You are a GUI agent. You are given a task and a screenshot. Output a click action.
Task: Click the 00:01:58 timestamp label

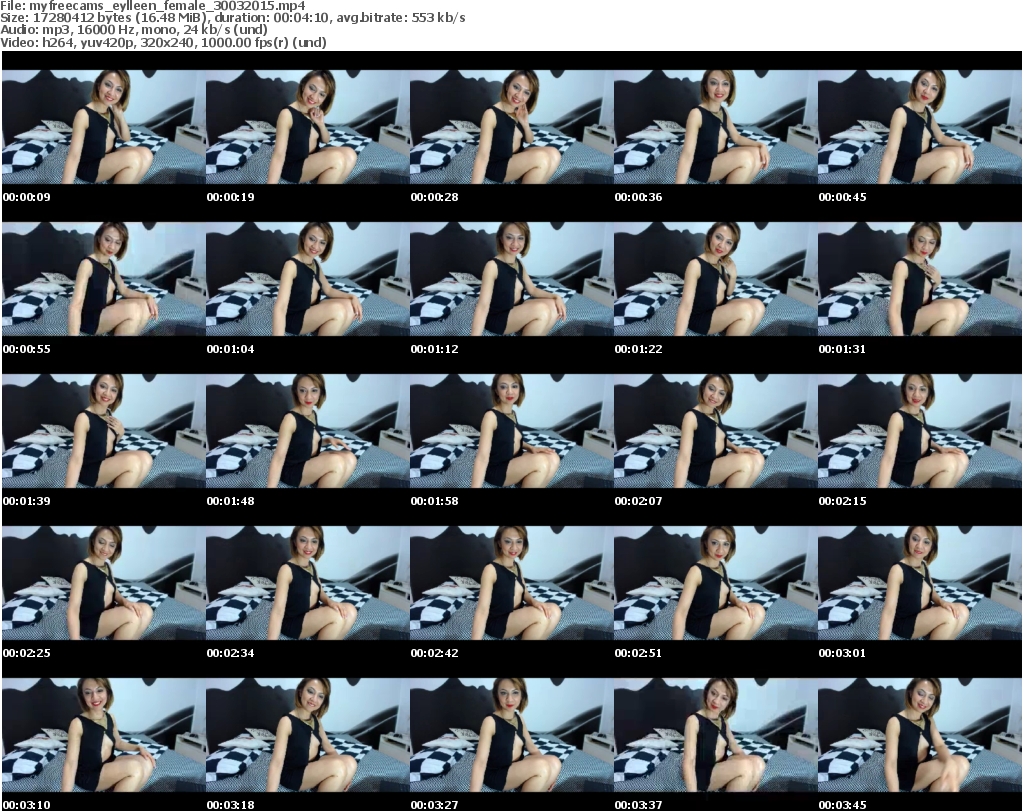coord(434,501)
